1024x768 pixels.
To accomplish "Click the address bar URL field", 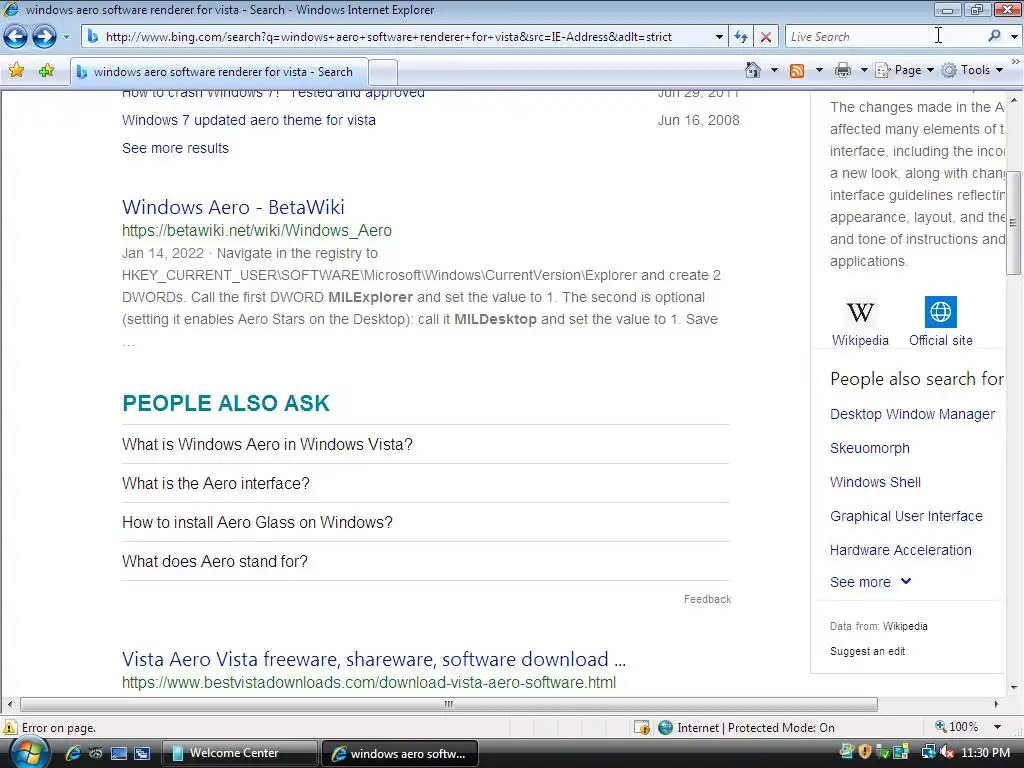I will point(398,37).
